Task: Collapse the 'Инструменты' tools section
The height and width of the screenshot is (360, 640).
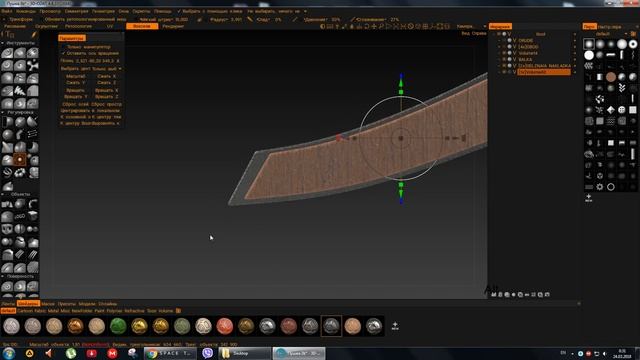Action: pos(2,43)
